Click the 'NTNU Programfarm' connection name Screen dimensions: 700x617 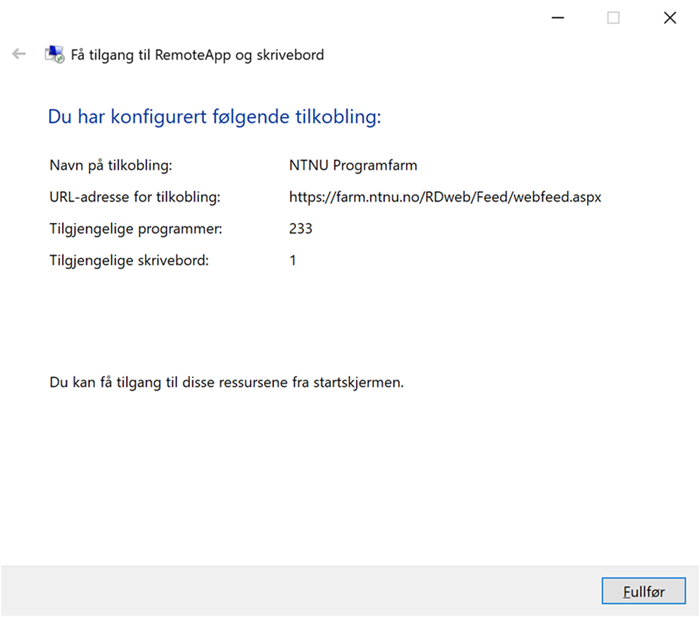(x=353, y=166)
